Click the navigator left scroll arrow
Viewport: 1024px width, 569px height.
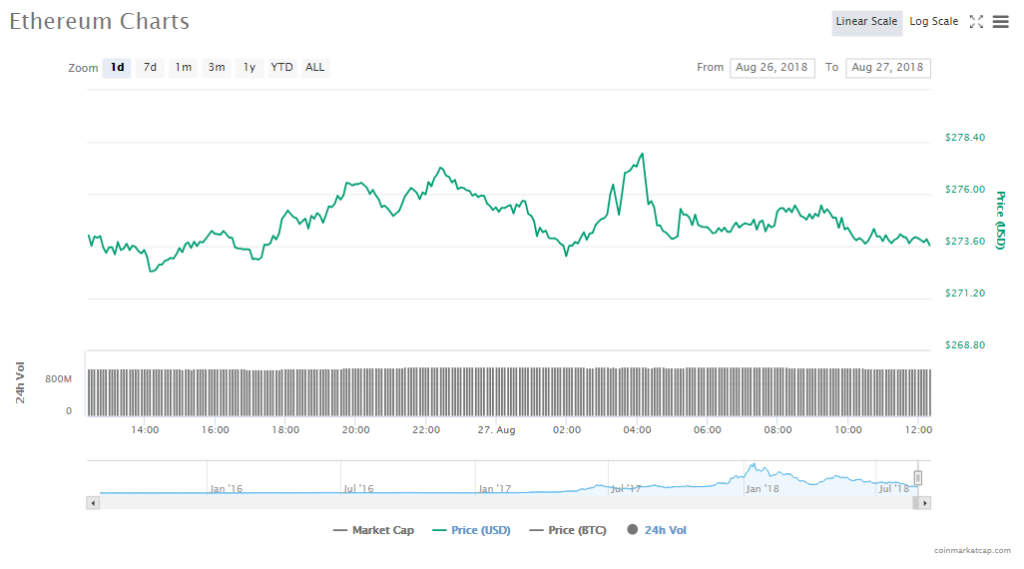94,503
